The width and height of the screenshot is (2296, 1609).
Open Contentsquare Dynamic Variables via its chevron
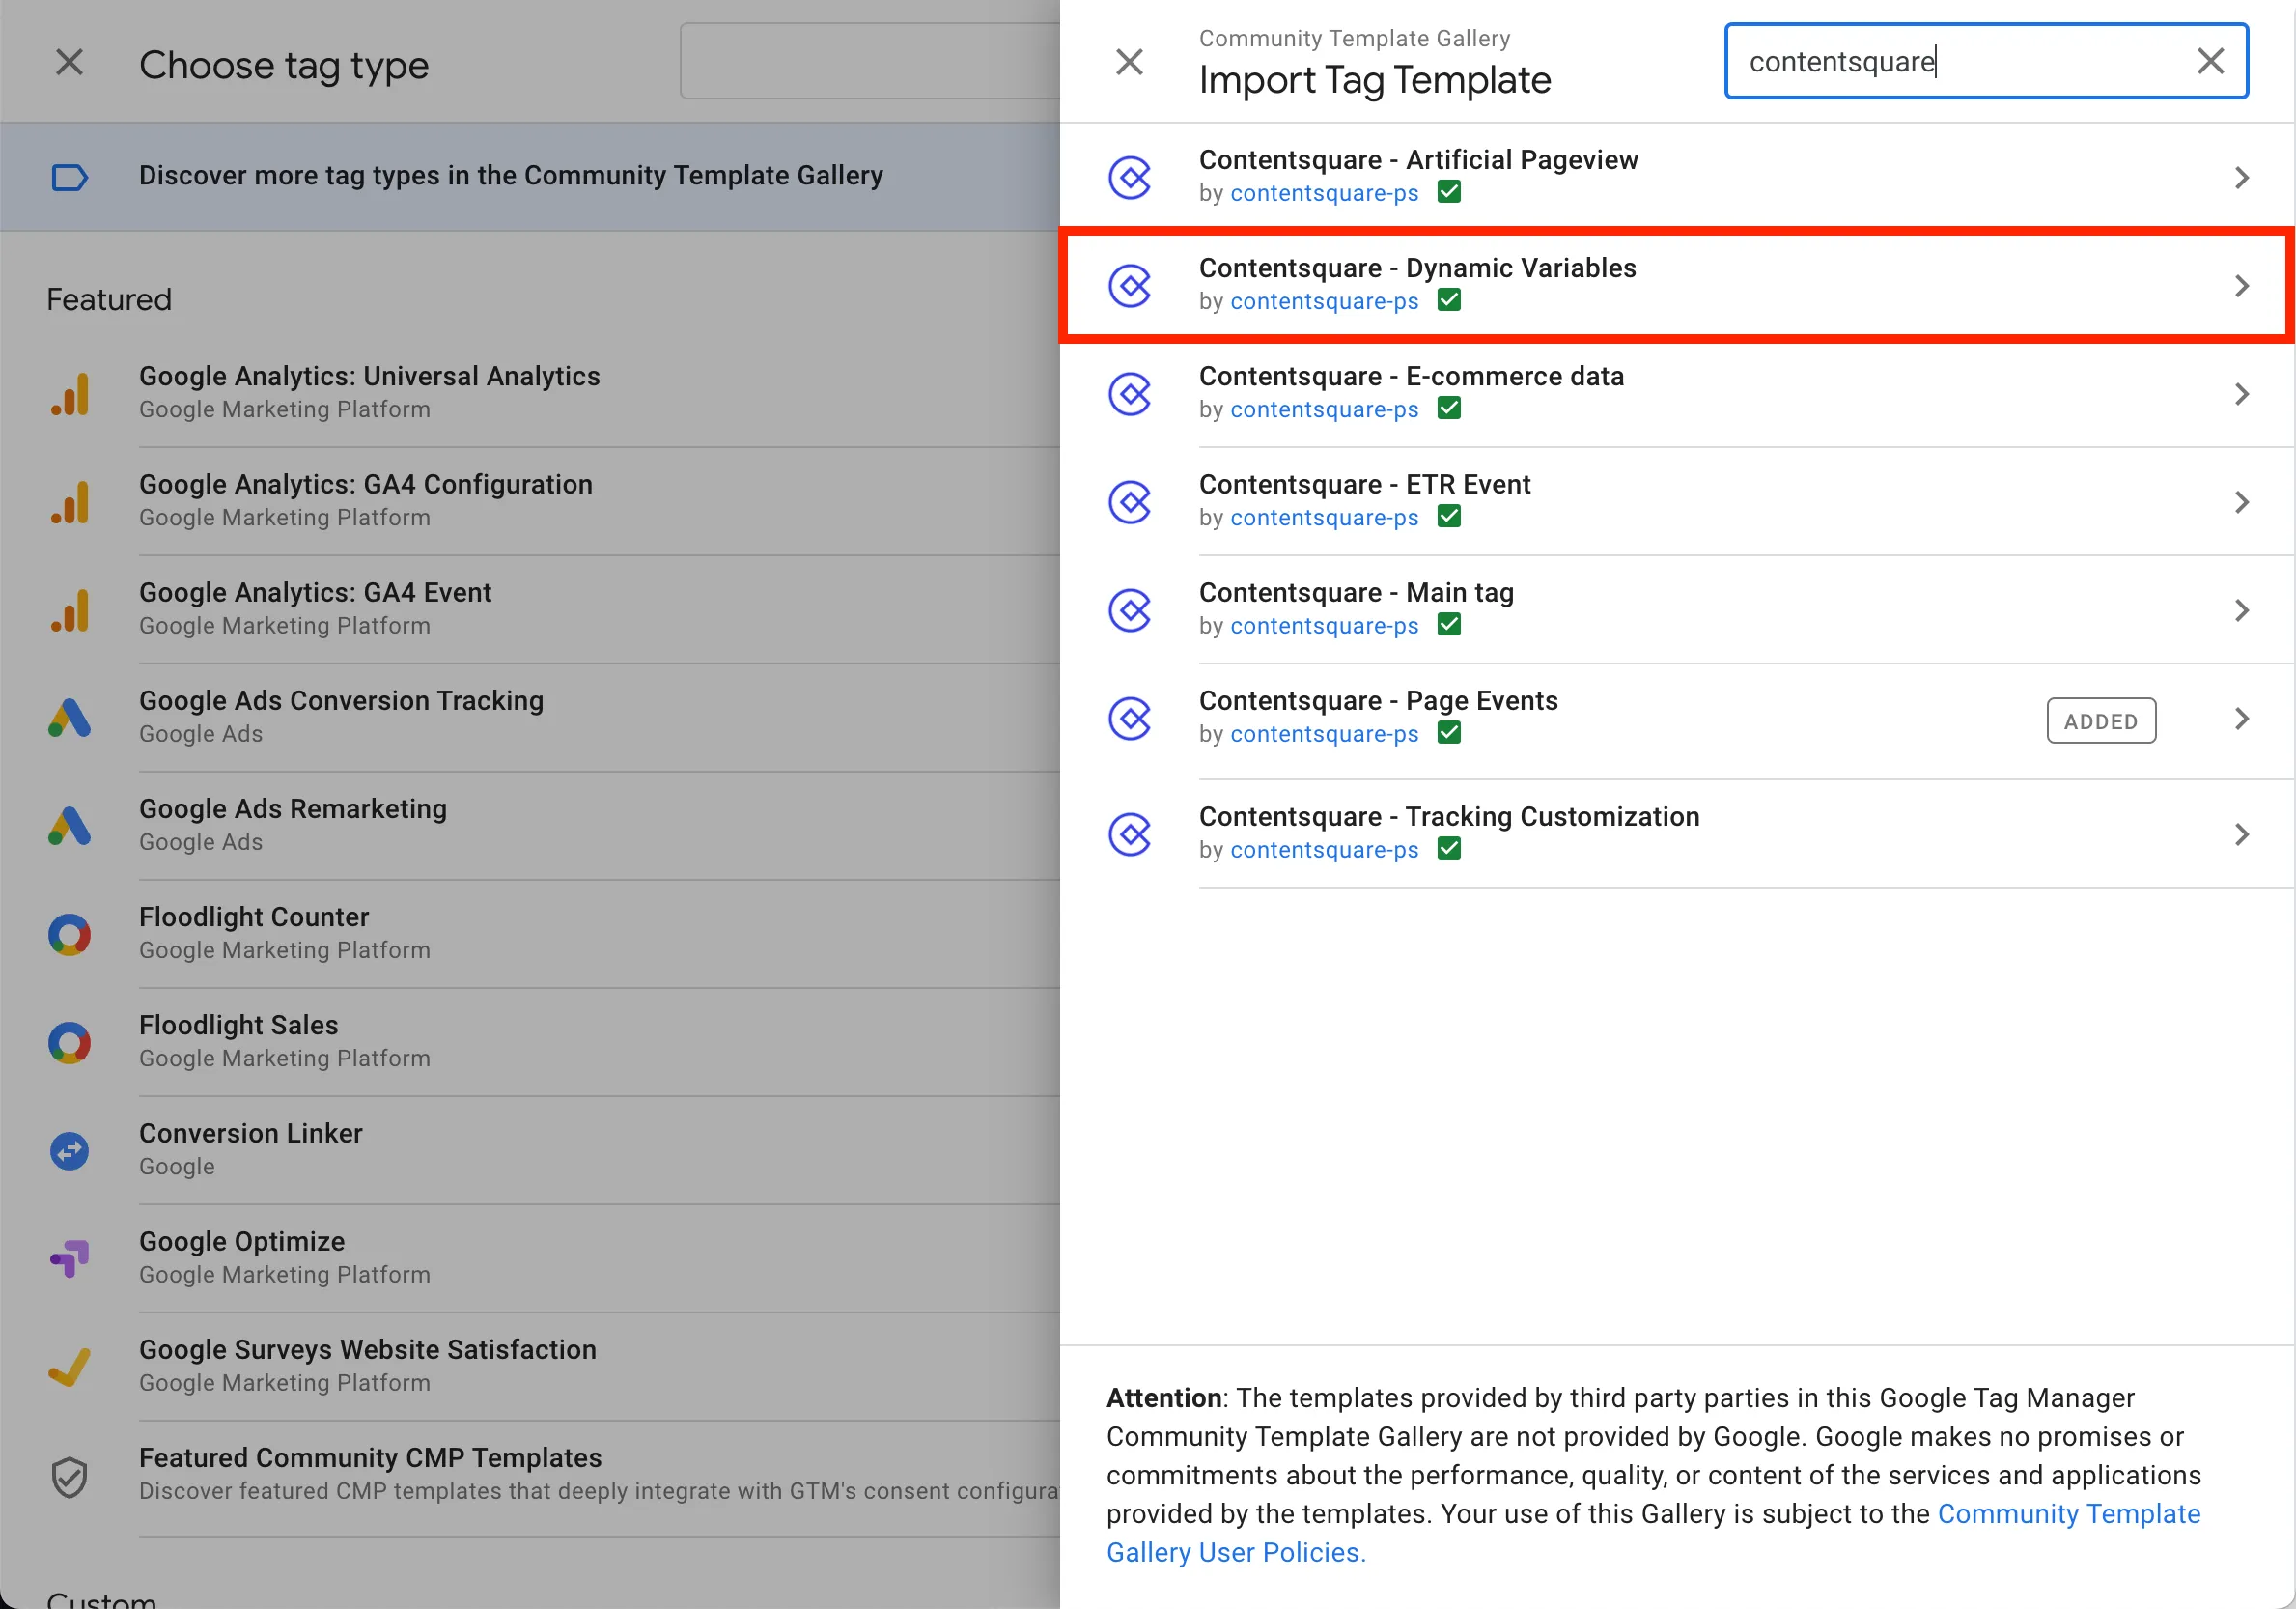point(2241,286)
